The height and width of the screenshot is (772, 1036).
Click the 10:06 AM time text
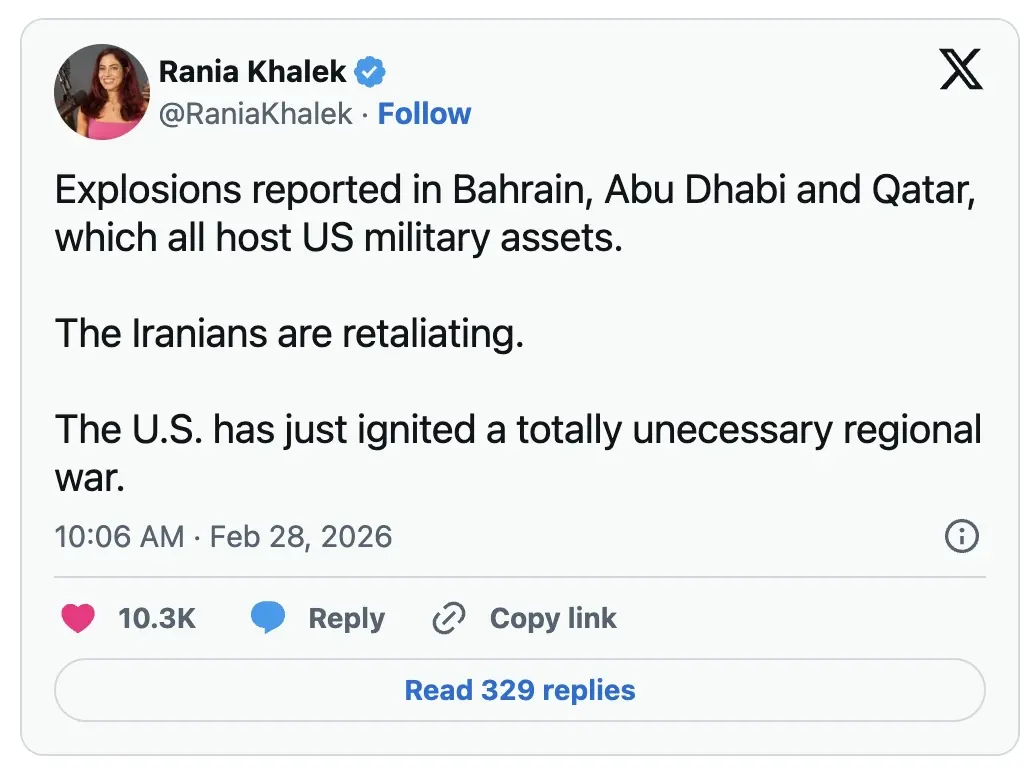pos(119,536)
